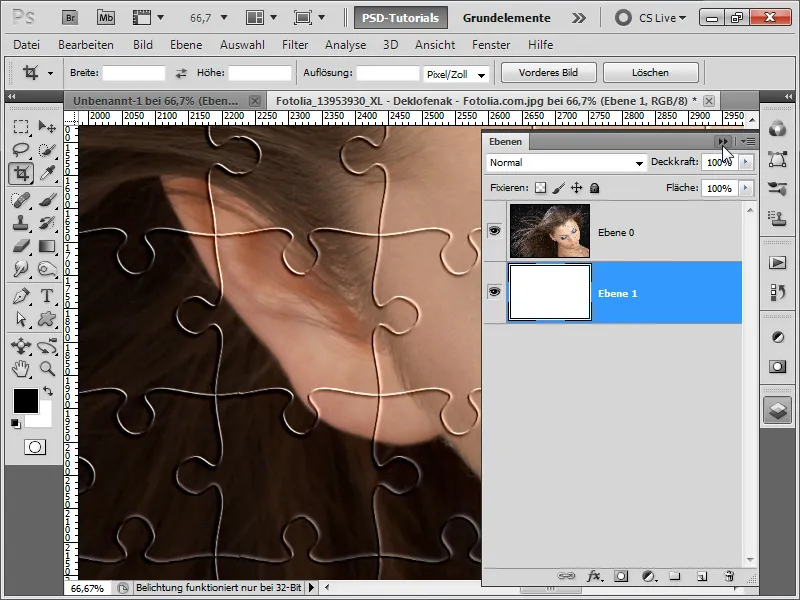This screenshot has width=800, height=600.
Task: Select the Gradient tool
Action: [47, 247]
